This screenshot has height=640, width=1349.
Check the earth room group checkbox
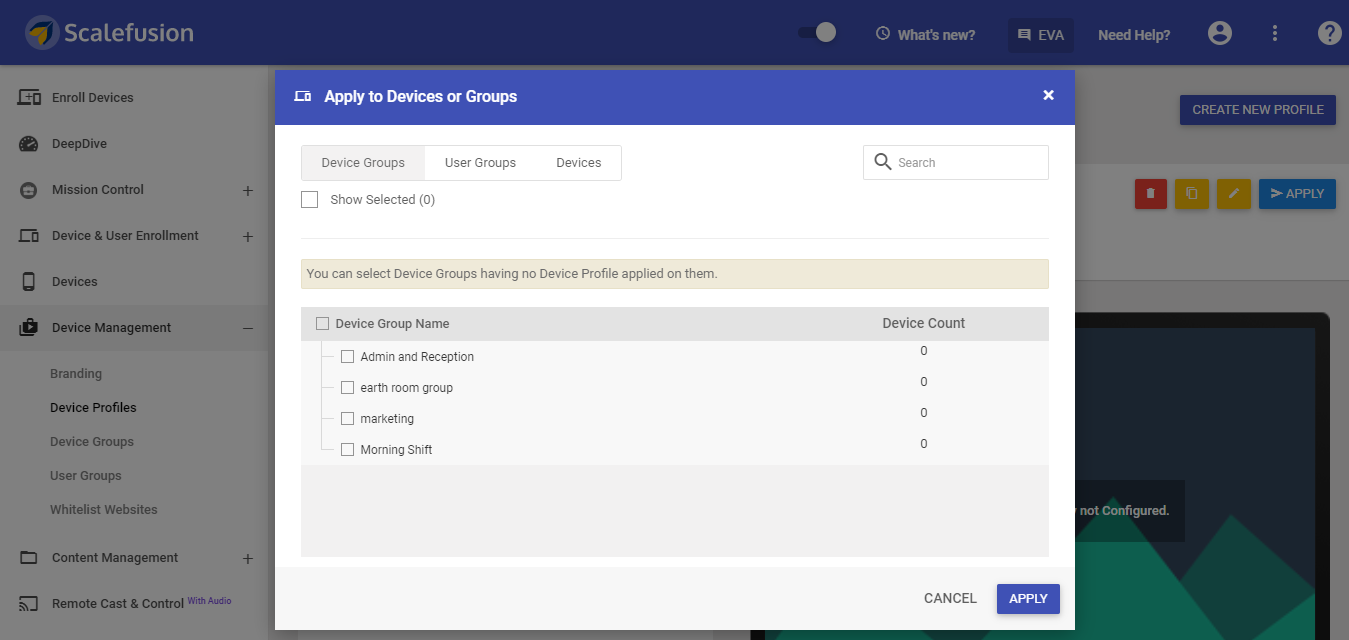(348, 388)
